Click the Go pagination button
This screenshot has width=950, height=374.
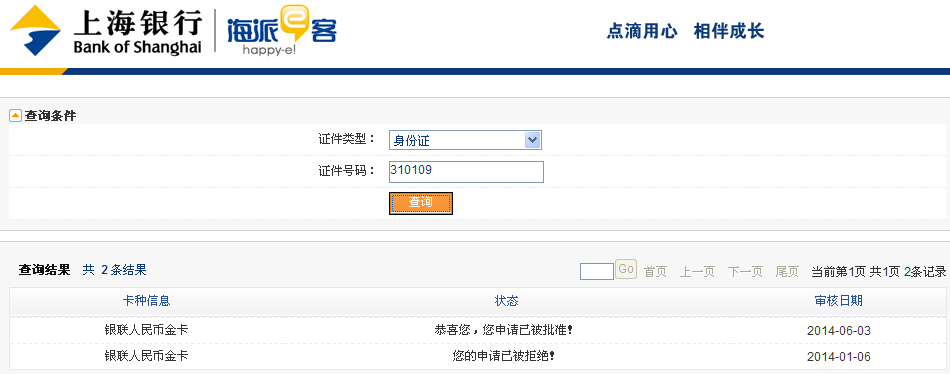pos(626,269)
